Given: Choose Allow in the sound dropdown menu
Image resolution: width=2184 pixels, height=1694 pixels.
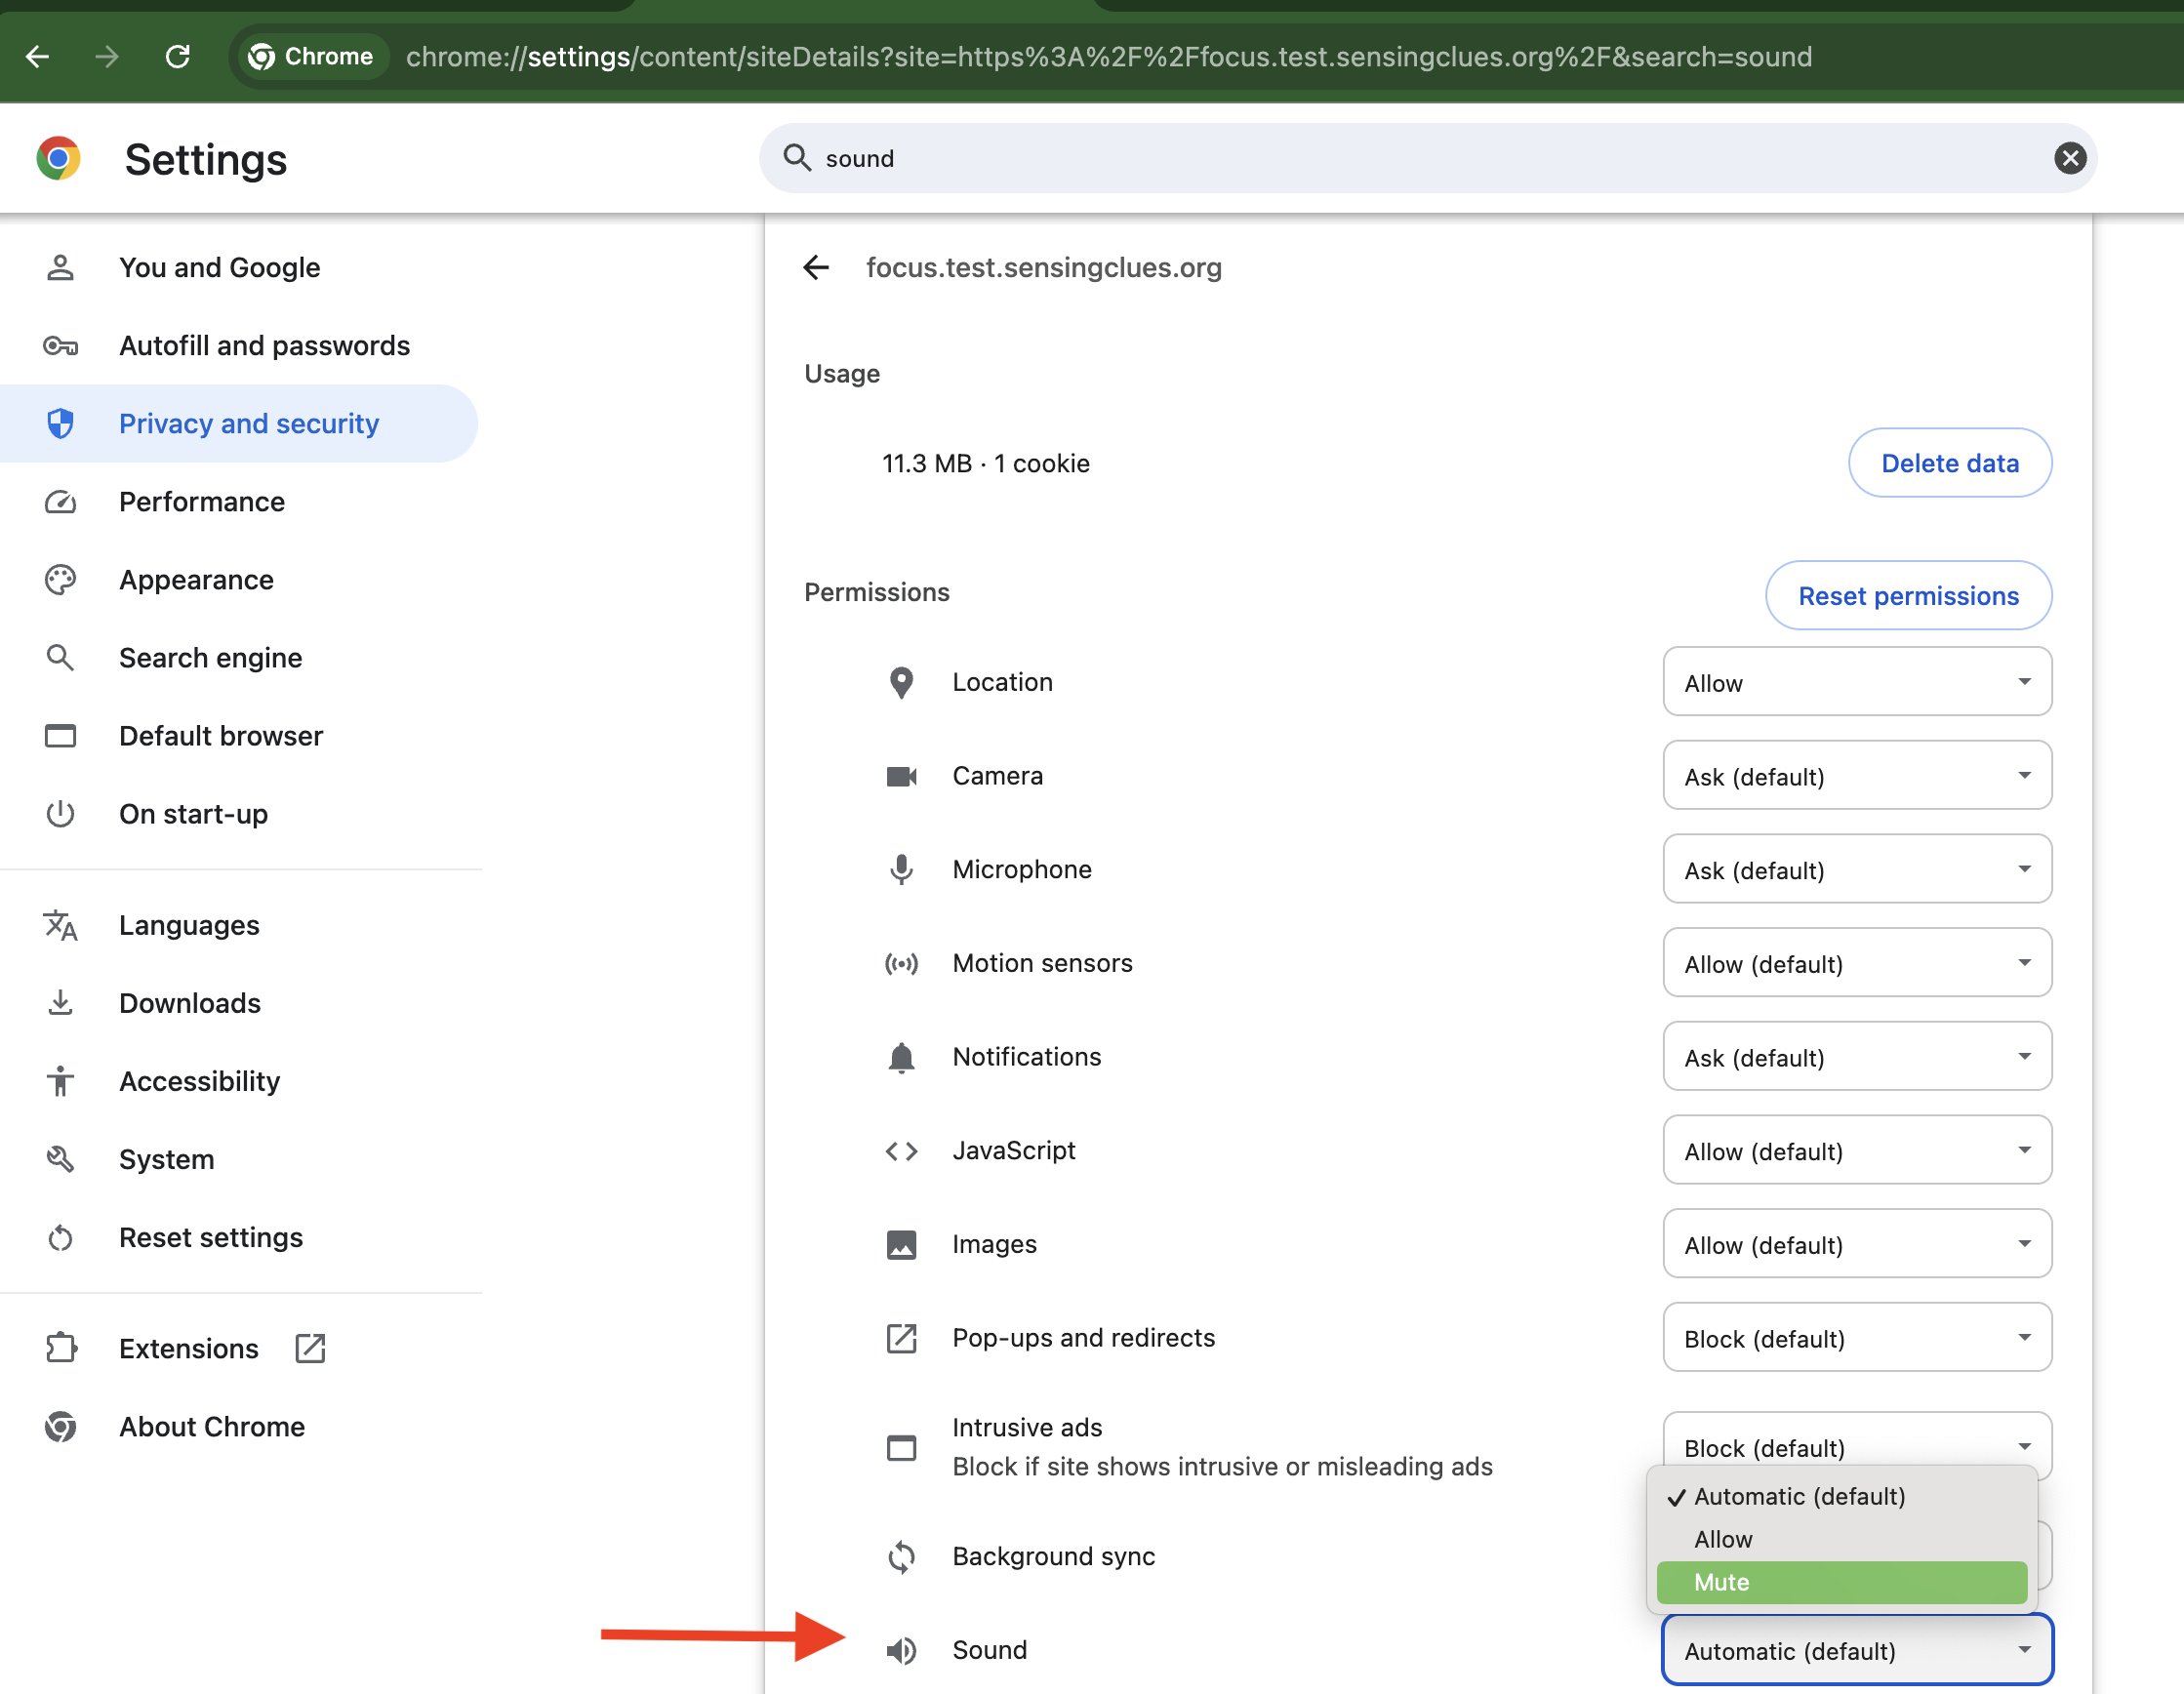Looking at the screenshot, I should pyautogui.click(x=1723, y=1539).
